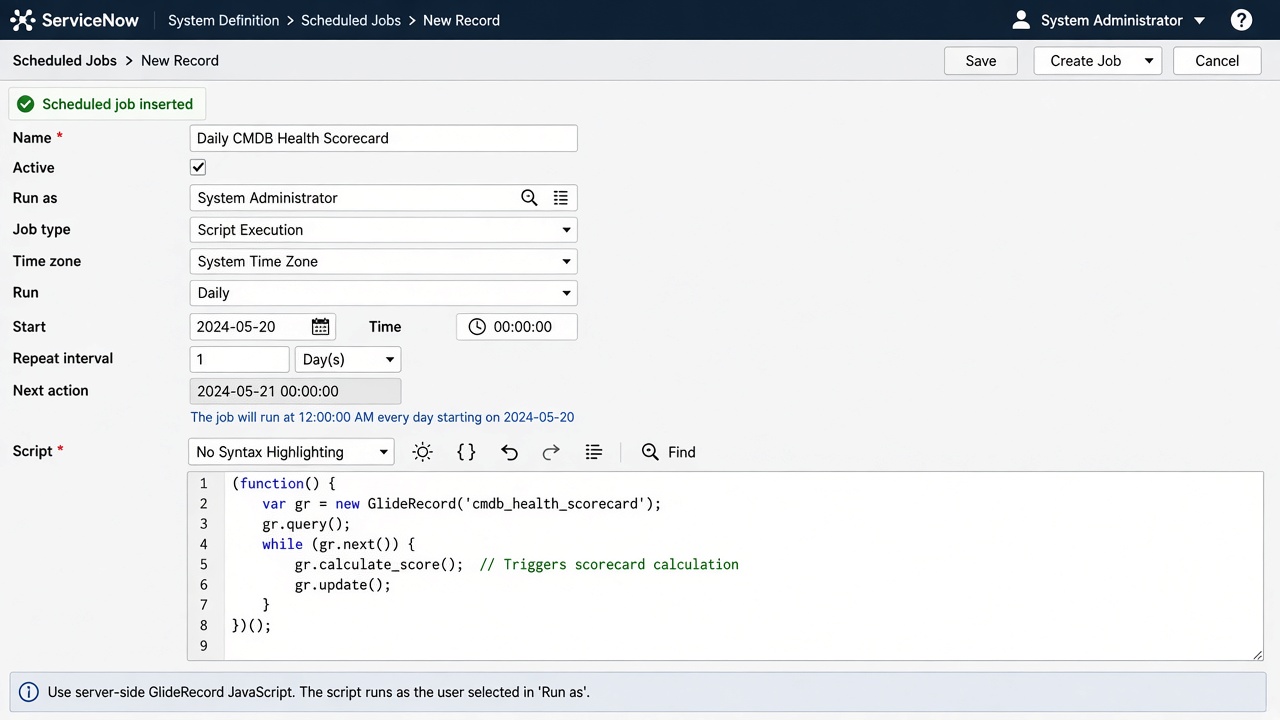Open Find in script editor
The height and width of the screenshot is (720, 1280).
668,452
